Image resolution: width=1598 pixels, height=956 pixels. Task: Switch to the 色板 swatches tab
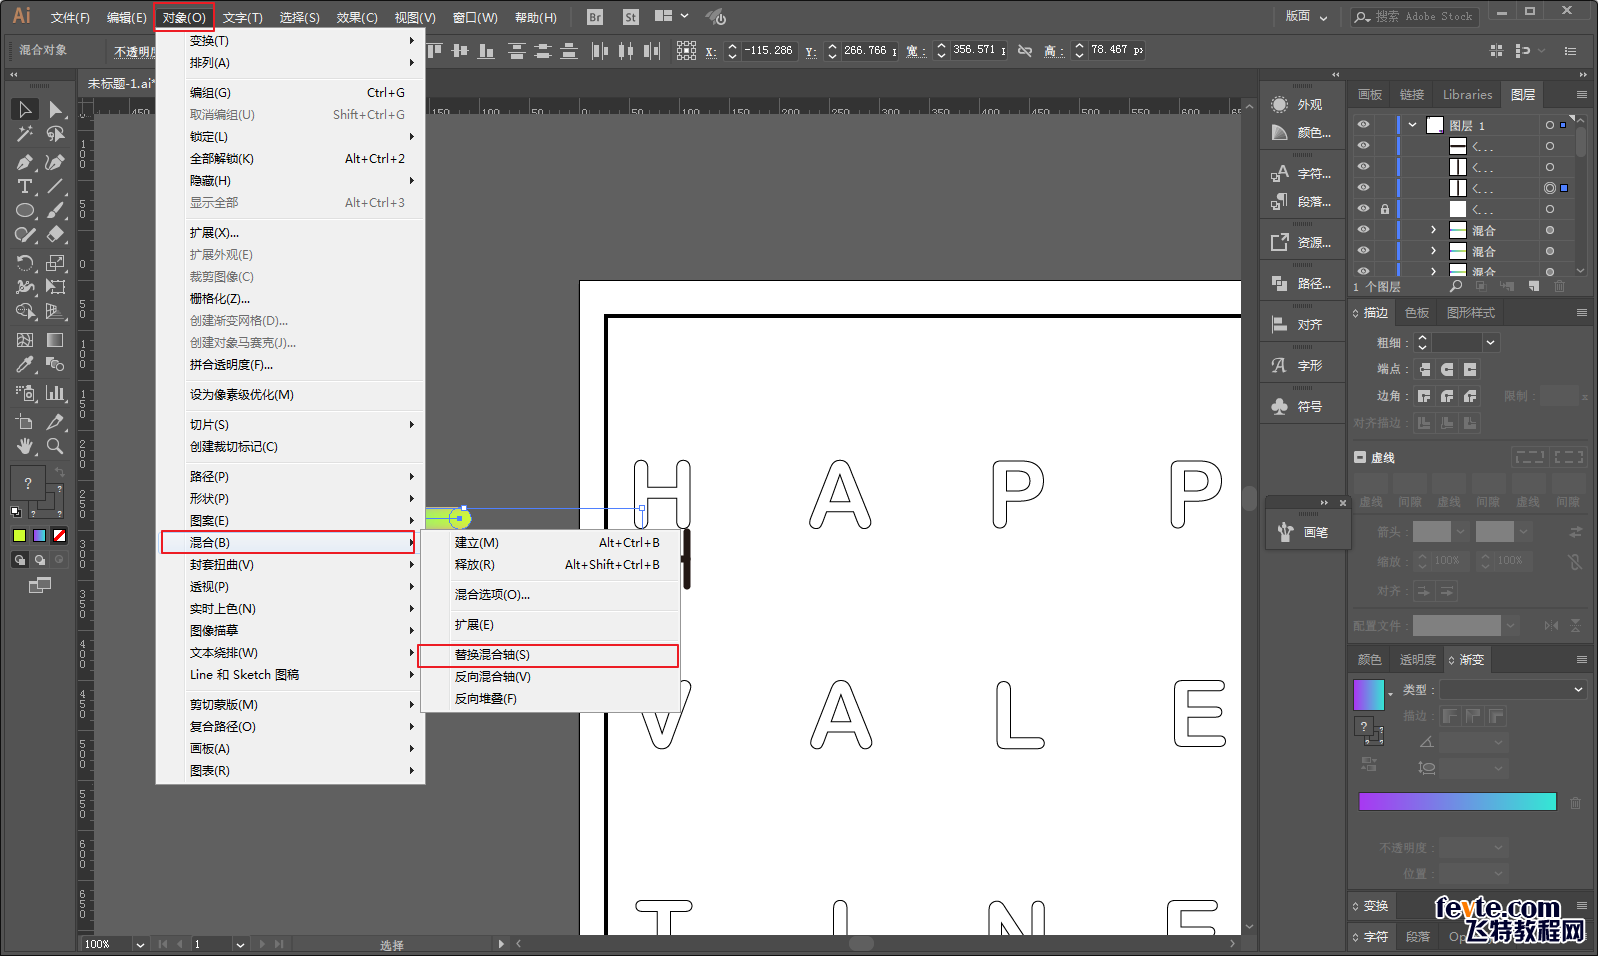pos(1417,313)
